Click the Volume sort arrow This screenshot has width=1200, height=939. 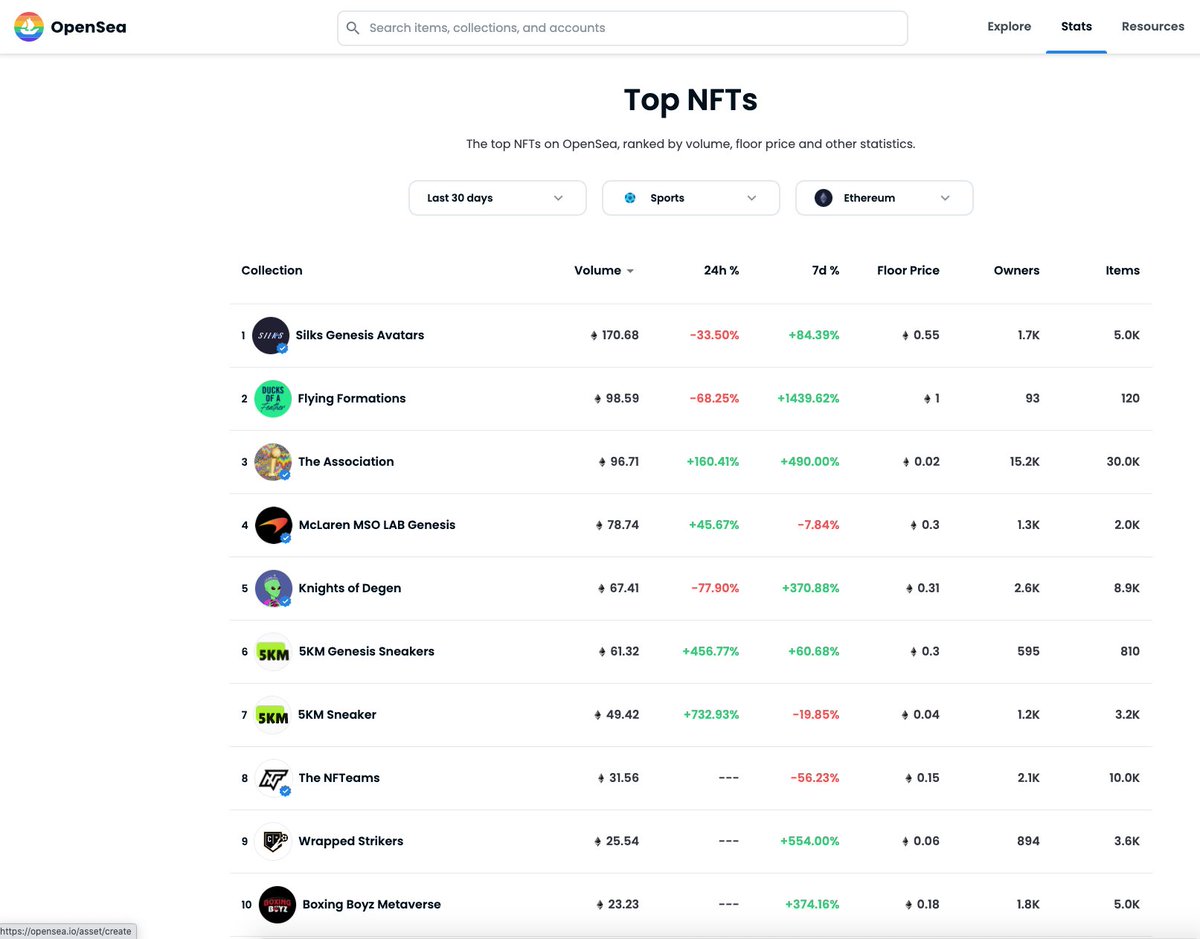click(630, 271)
